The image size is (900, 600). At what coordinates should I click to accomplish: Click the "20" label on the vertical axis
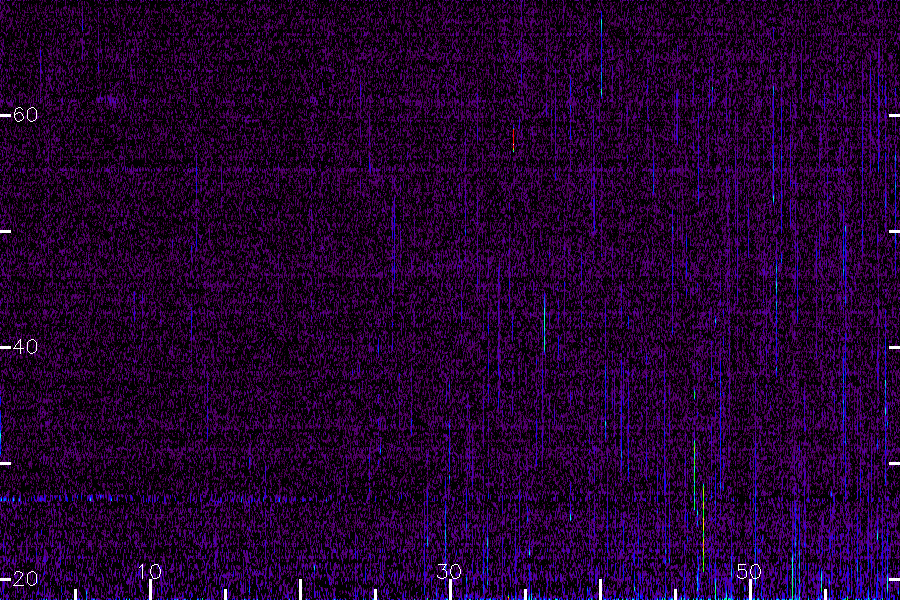pyautogui.click(x=25, y=579)
